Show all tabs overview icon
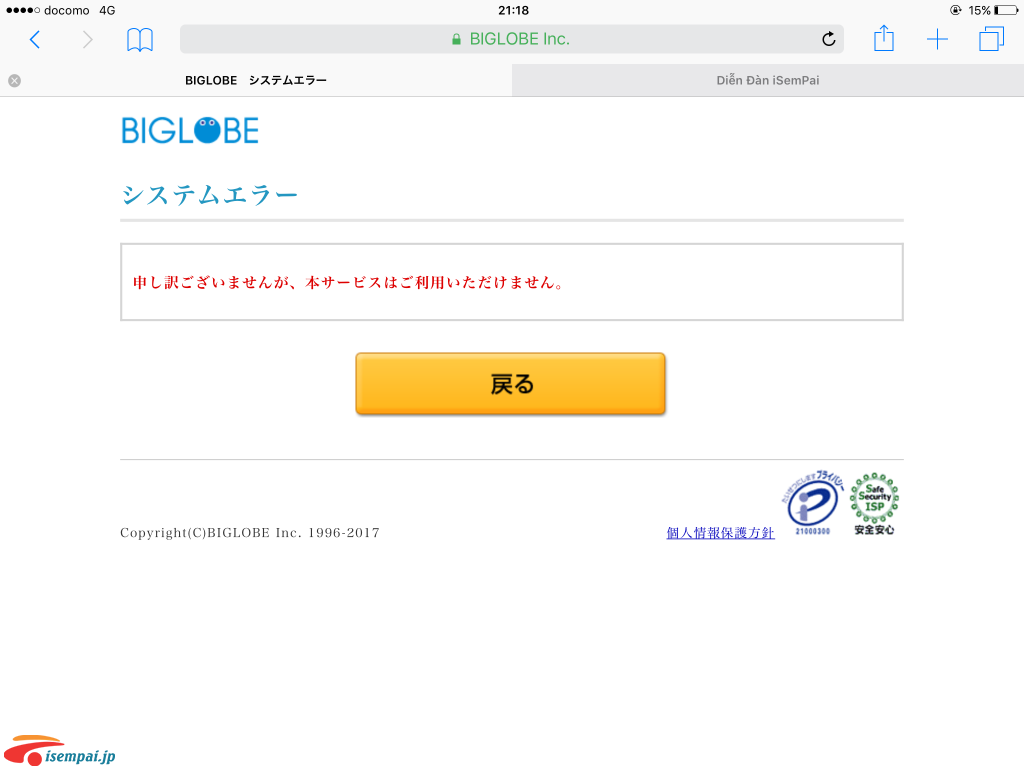This screenshot has width=1024, height=768. tap(991, 39)
